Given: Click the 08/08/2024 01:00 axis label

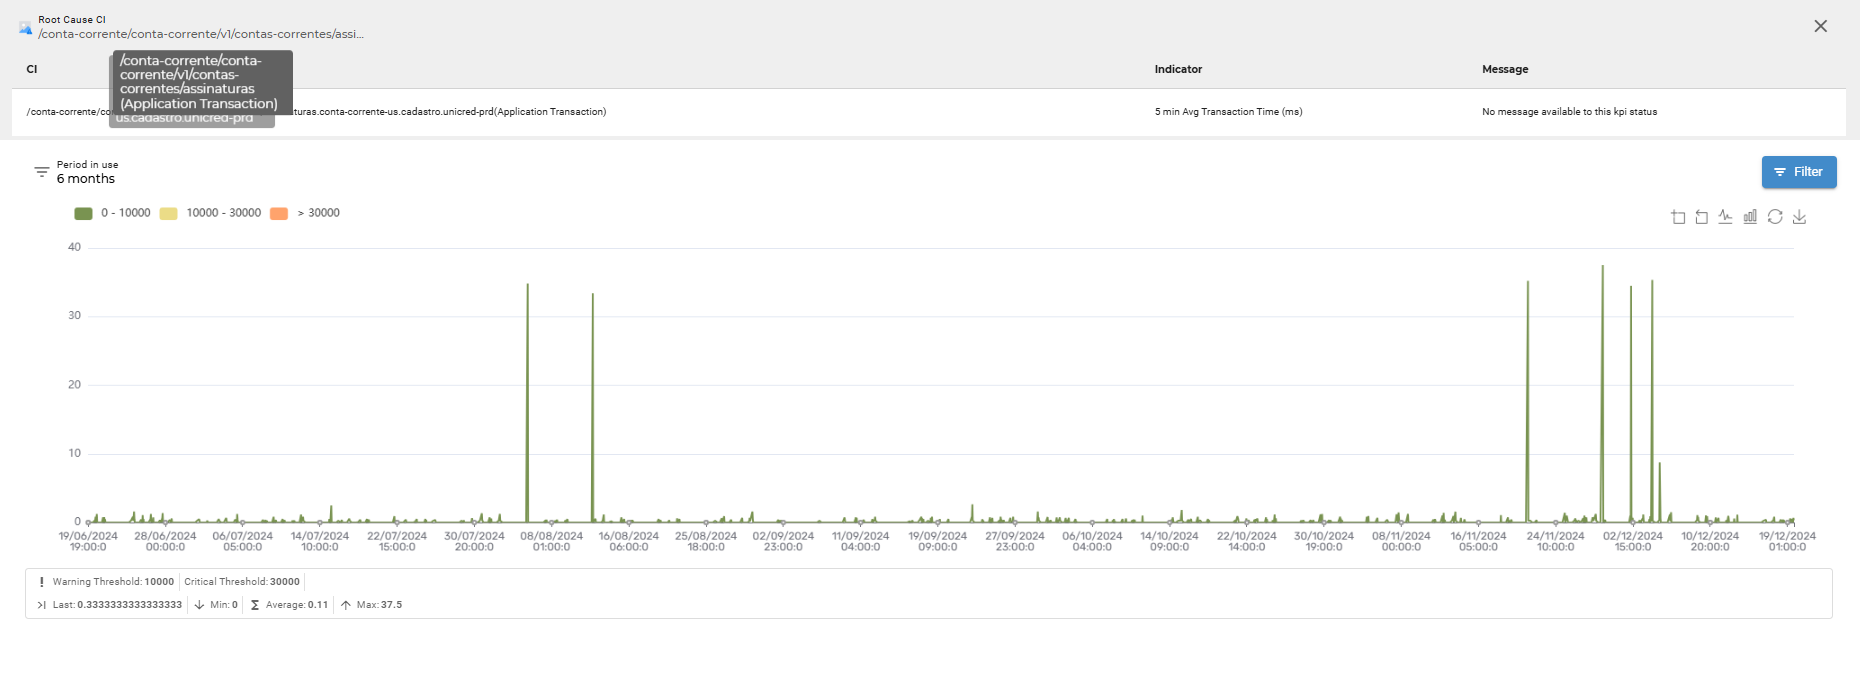Looking at the screenshot, I should pos(551,541).
